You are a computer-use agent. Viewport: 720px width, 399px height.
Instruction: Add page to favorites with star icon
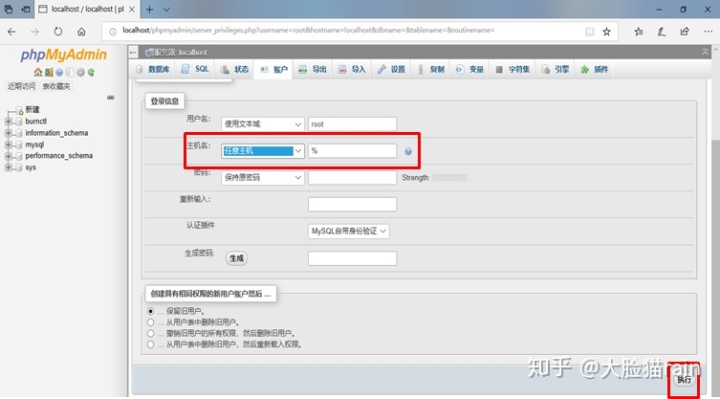point(607,31)
